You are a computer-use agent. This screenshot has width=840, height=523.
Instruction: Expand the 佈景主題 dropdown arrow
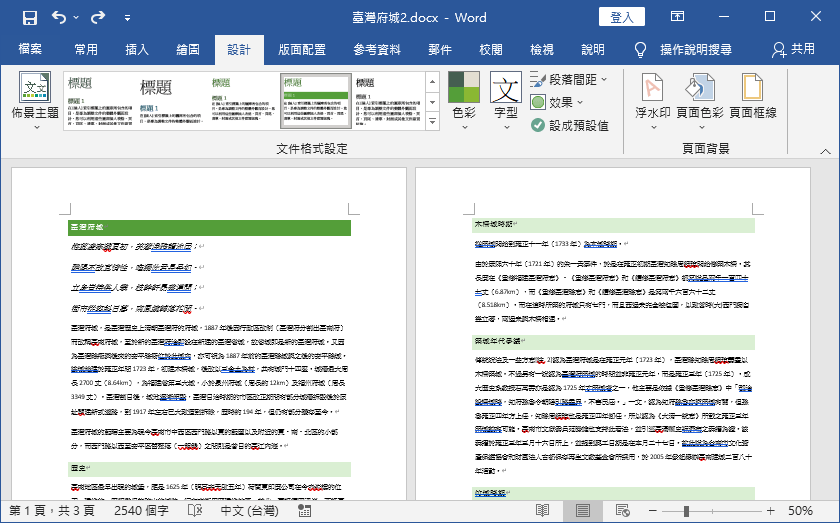tap(36, 128)
